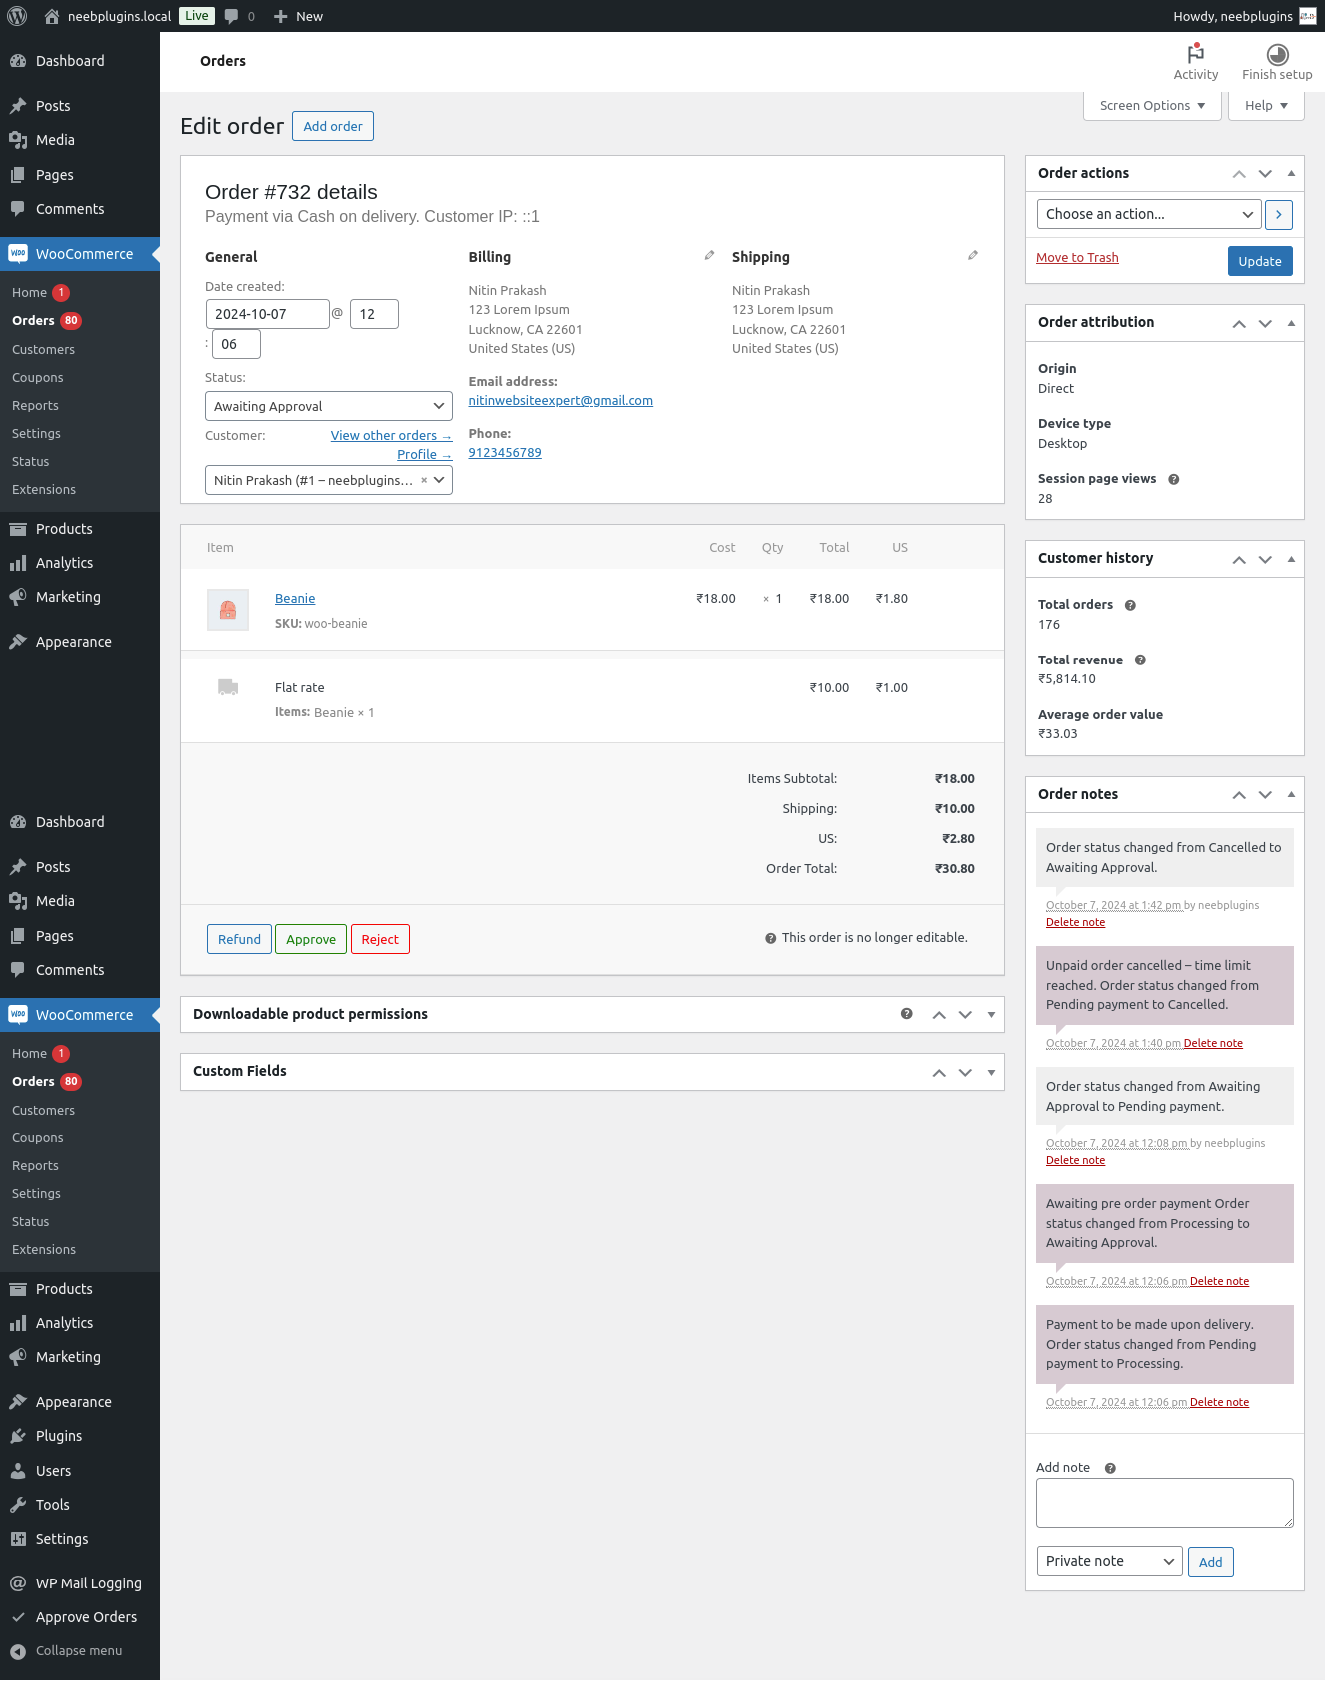The width and height of the screenshot is (1325, 1683).
Task: Toggle Downloadable product permissions panel
Action: (991, 1015)
